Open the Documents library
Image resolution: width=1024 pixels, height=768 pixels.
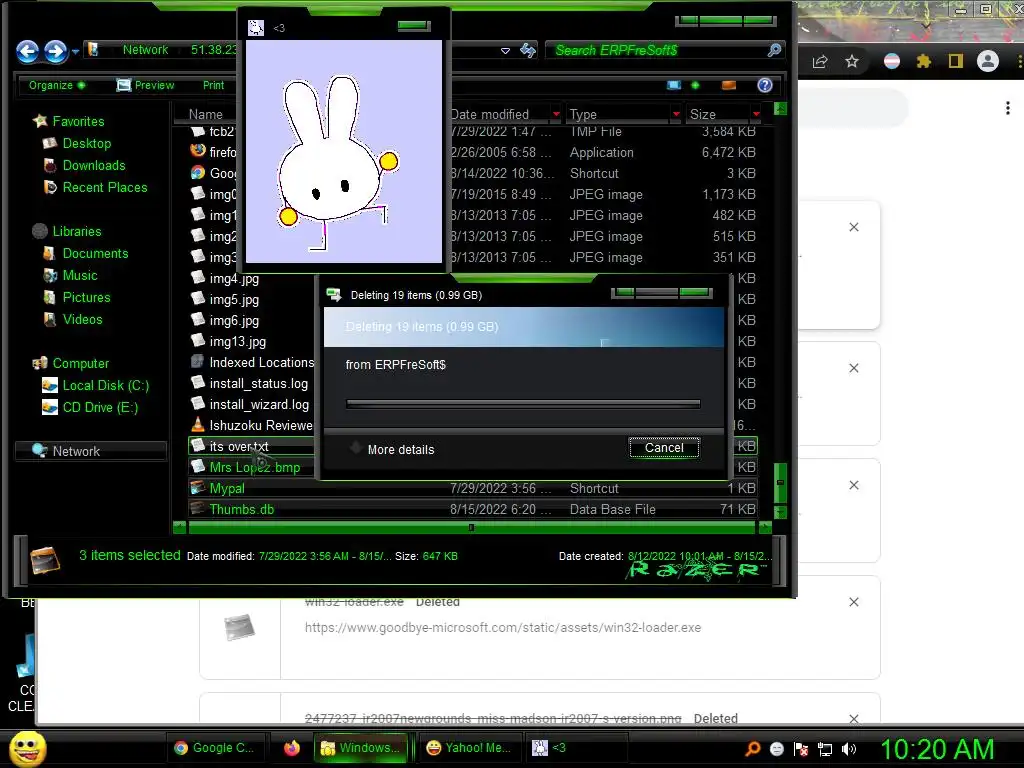point(95,253)
